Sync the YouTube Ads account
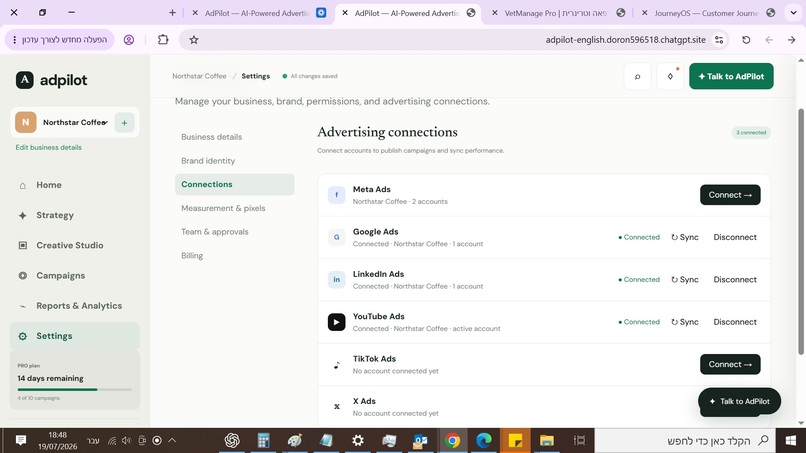Image resolution: width=806 pixels, height=453 pixels. coord(685,322)
